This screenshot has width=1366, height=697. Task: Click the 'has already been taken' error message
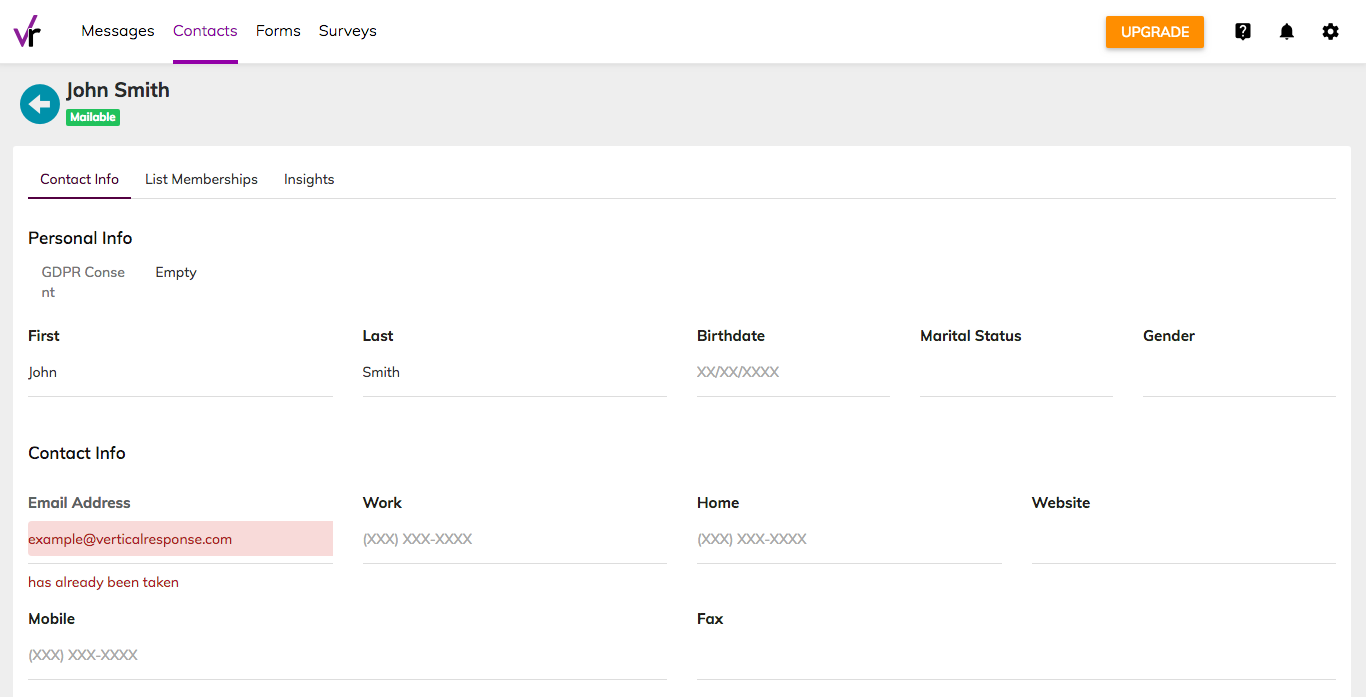point(103,582)
